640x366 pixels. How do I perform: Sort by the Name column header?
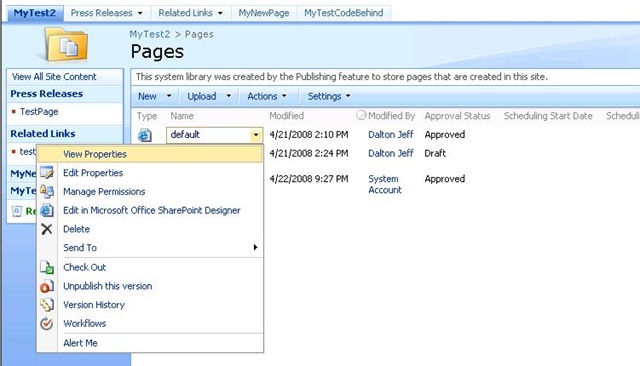click(x=182, y=116)
